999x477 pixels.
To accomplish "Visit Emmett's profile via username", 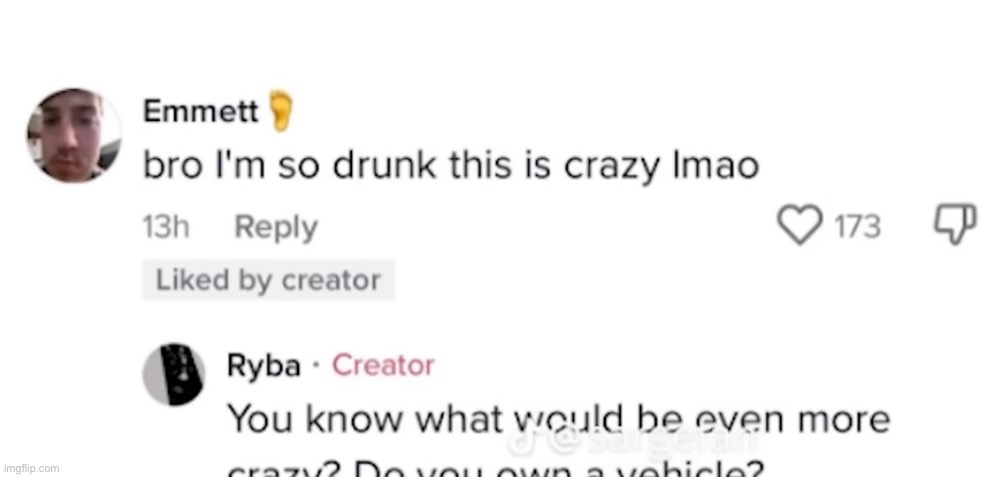I will [201, 113].
